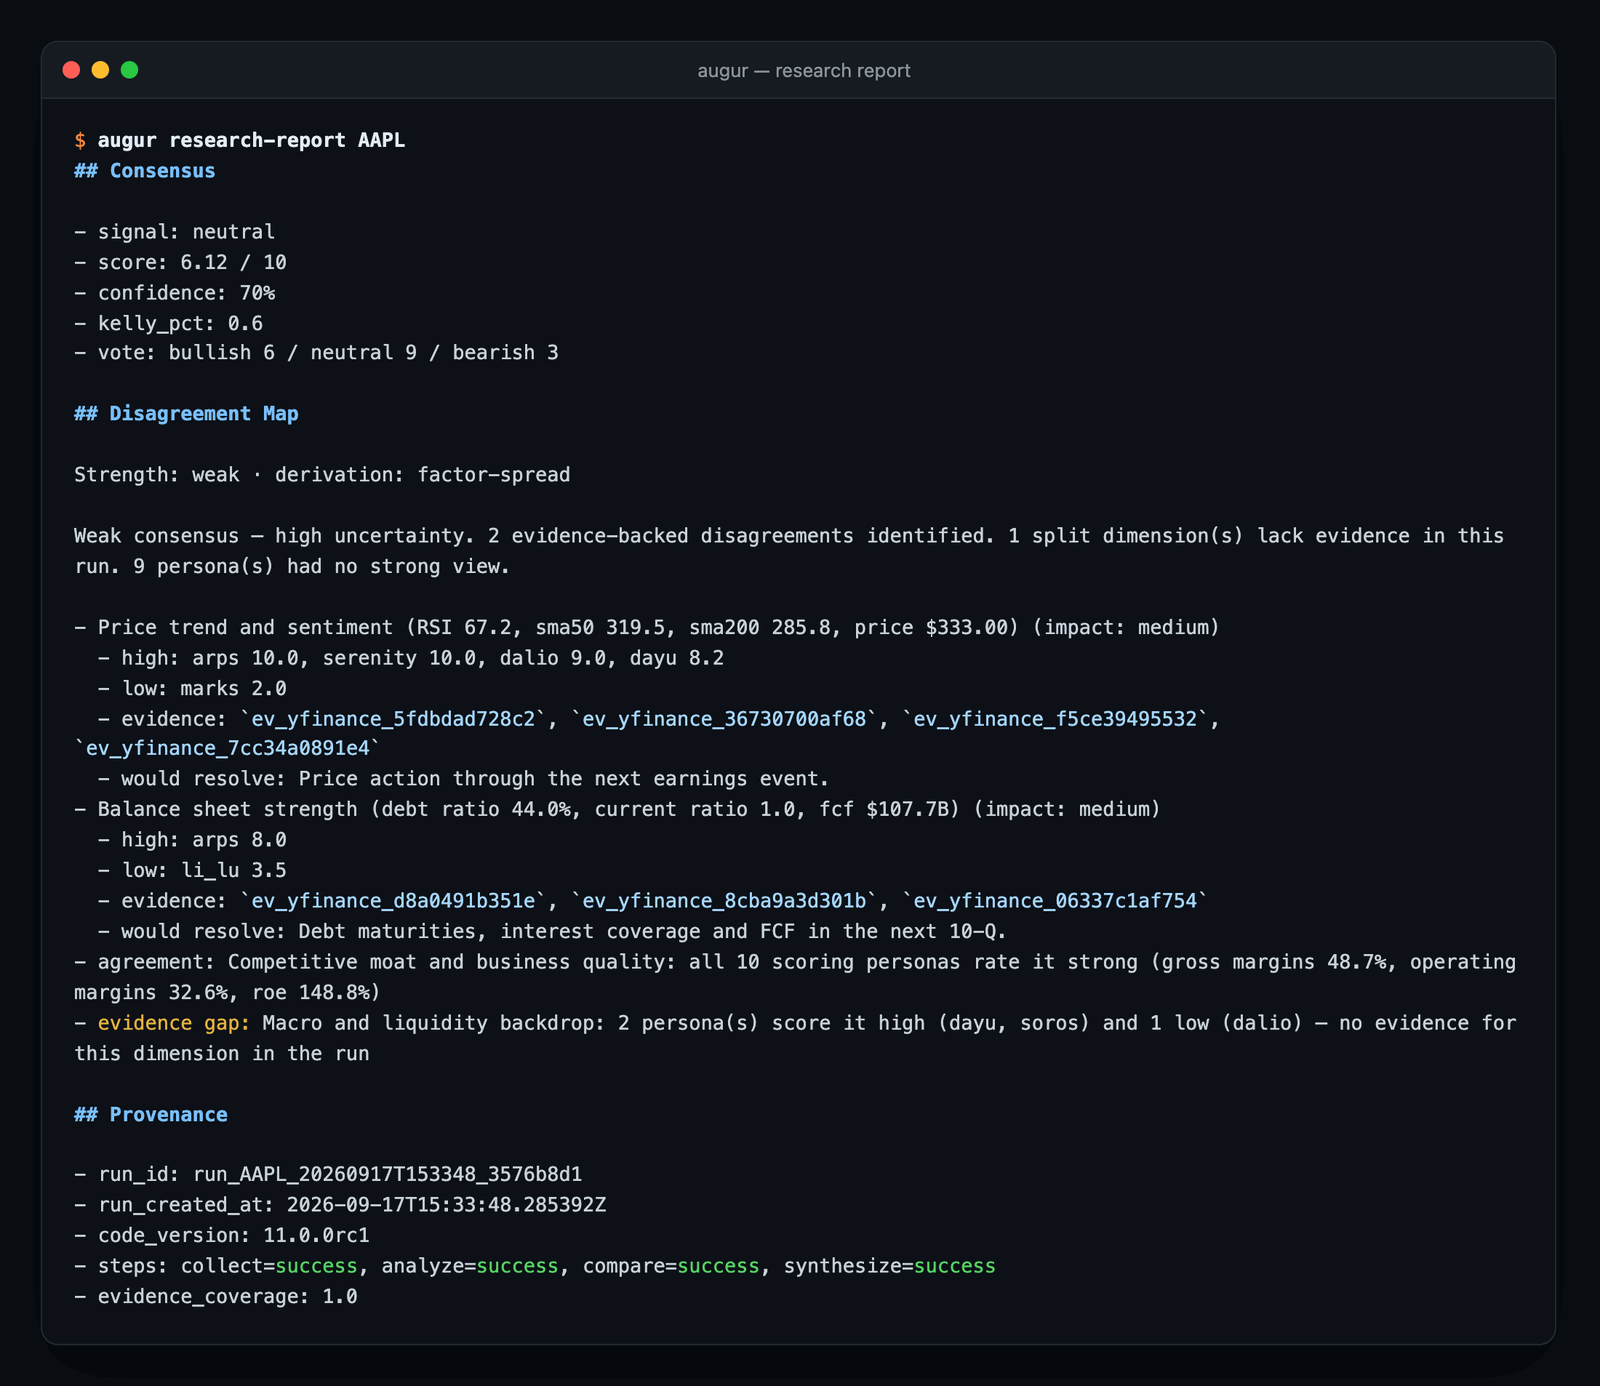Click evidence ID ev_yfinance_7cc34a0891e4
Viewport: 1600px width, 1386px height.
point(228,749)
